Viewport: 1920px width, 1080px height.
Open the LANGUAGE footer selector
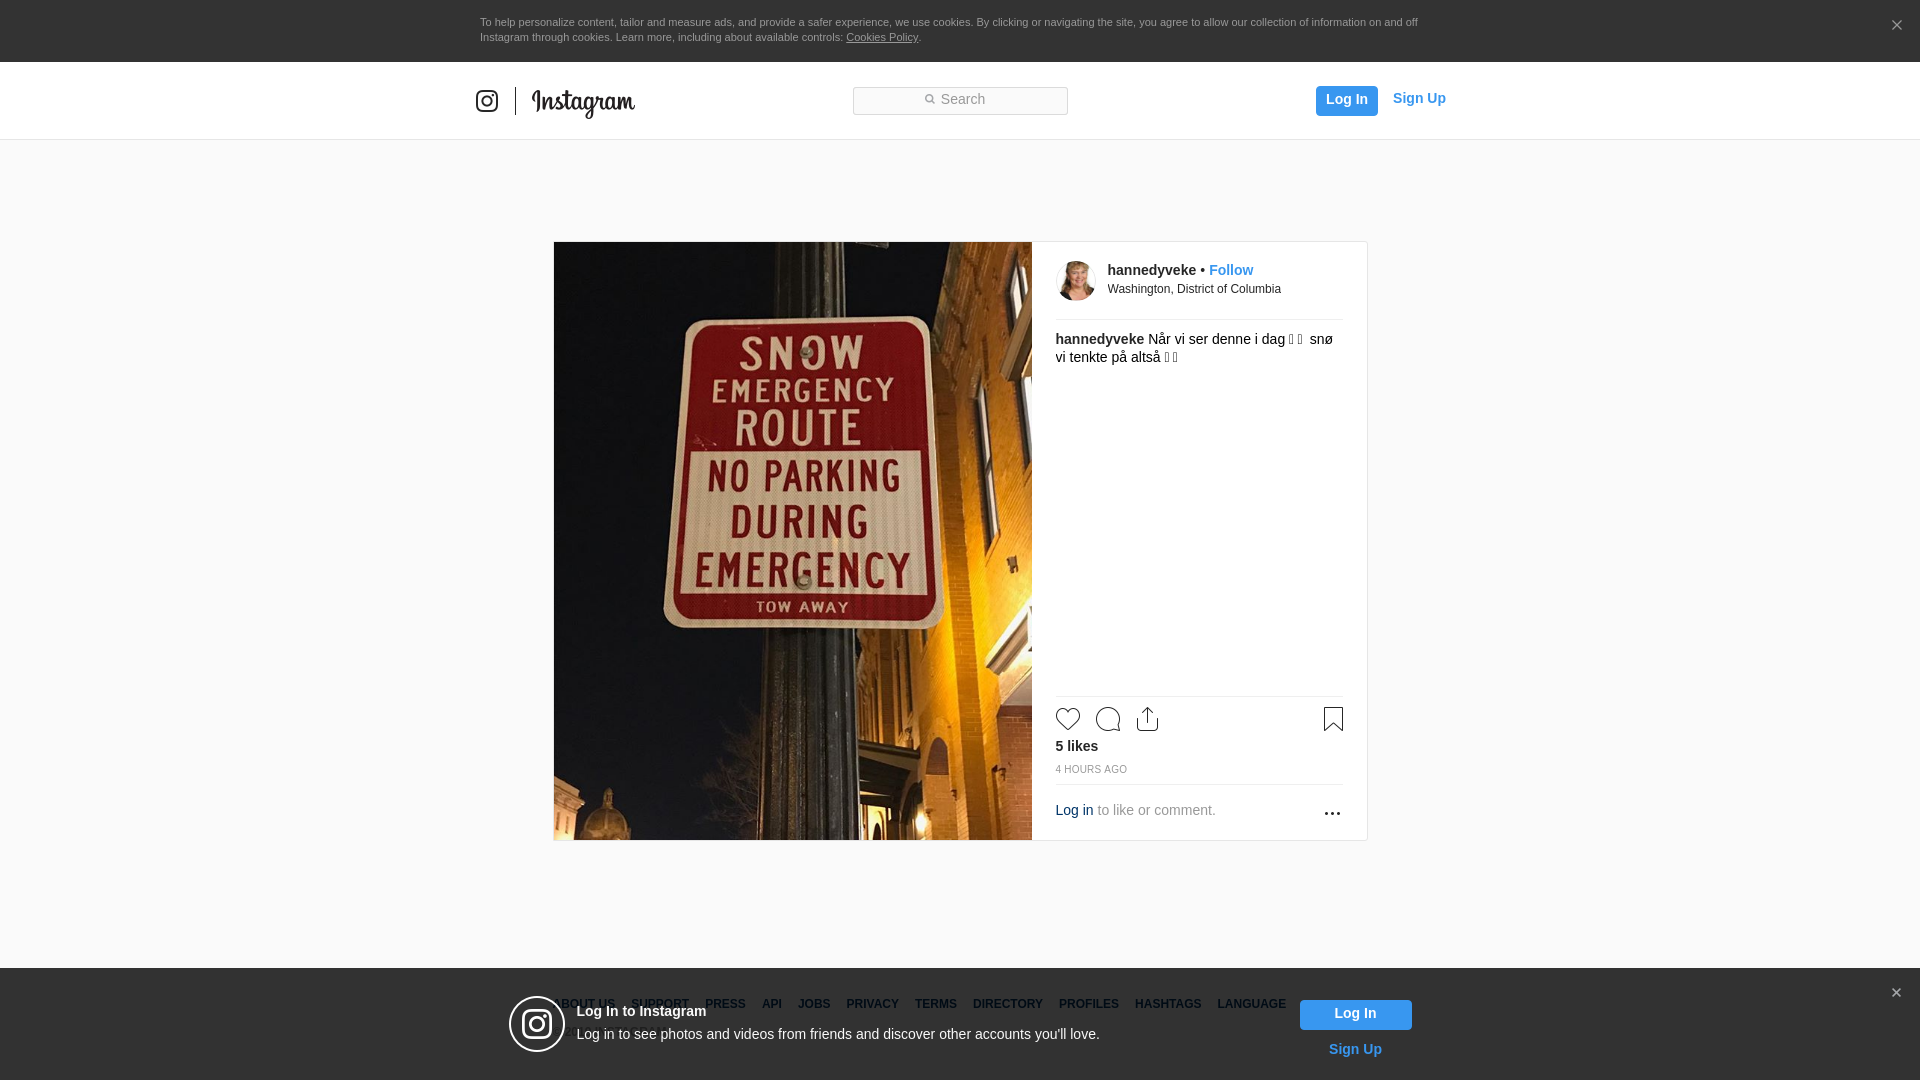pos(1251,1004)
